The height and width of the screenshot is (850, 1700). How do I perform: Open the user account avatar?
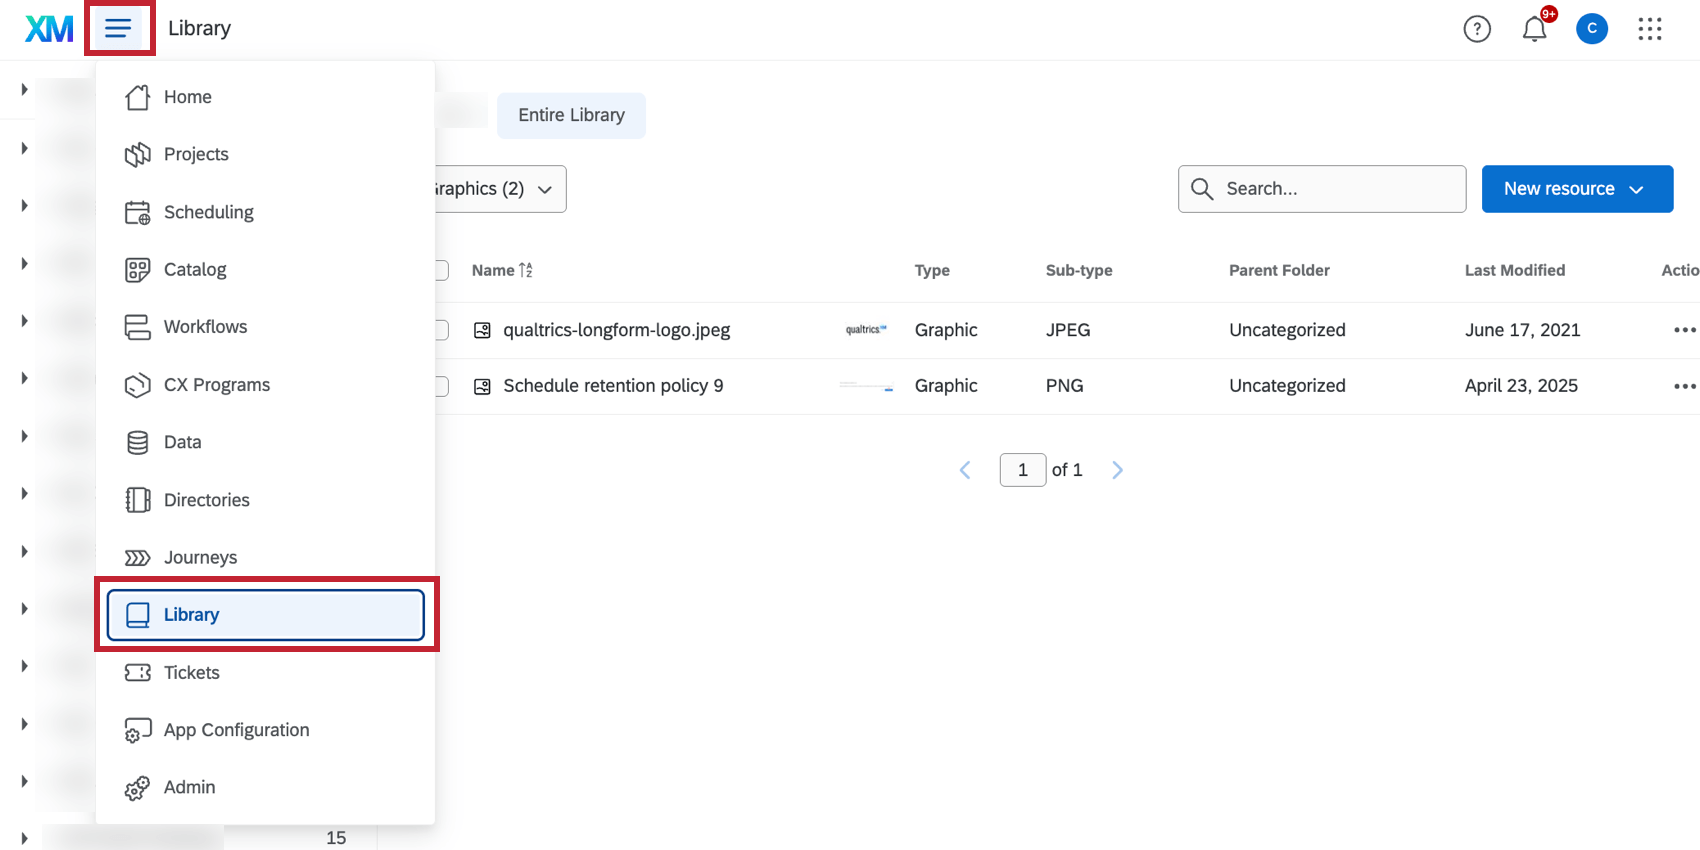click(x=1591, y=29)
